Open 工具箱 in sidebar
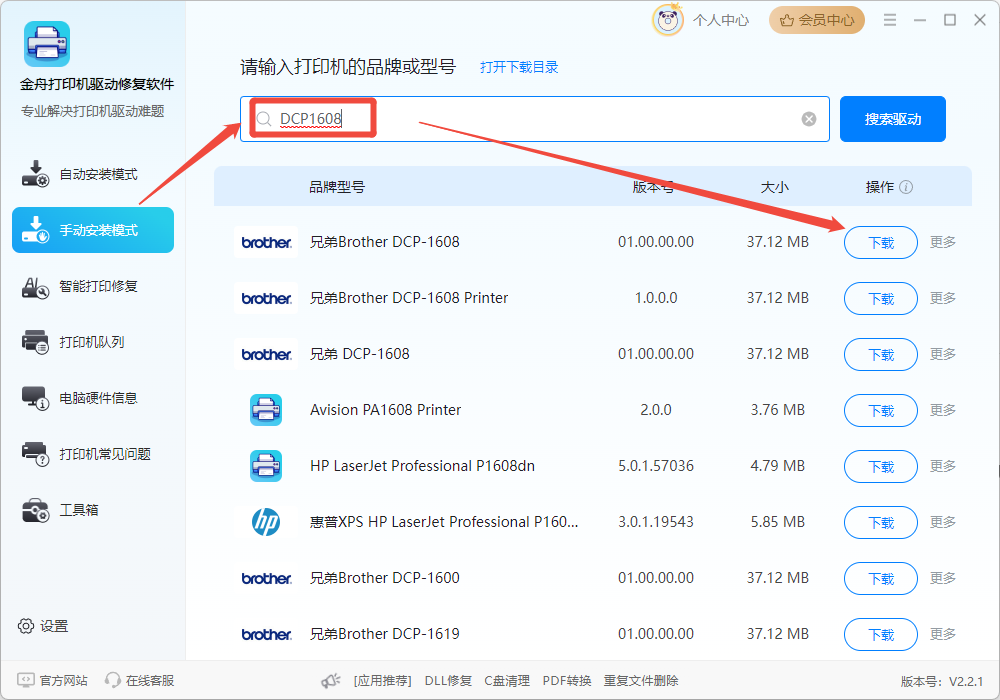Image resolution: width=1000 pixels, height=700 pixels. click(x=93, y=510)
